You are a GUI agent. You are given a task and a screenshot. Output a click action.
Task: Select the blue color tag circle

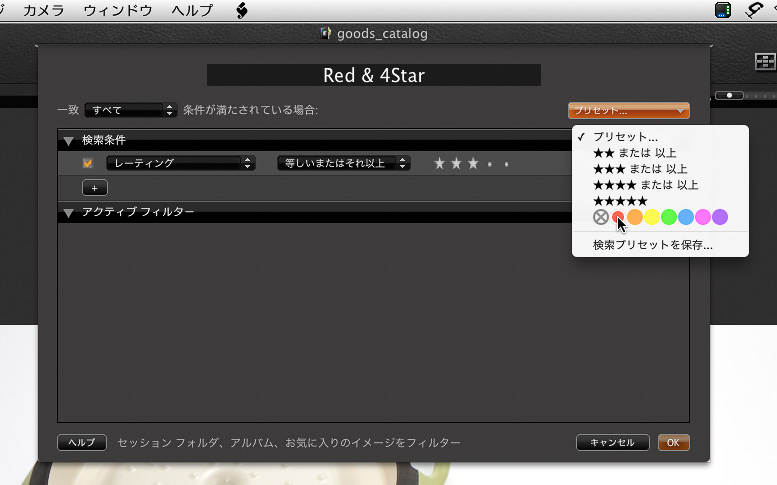coord(686,217)
